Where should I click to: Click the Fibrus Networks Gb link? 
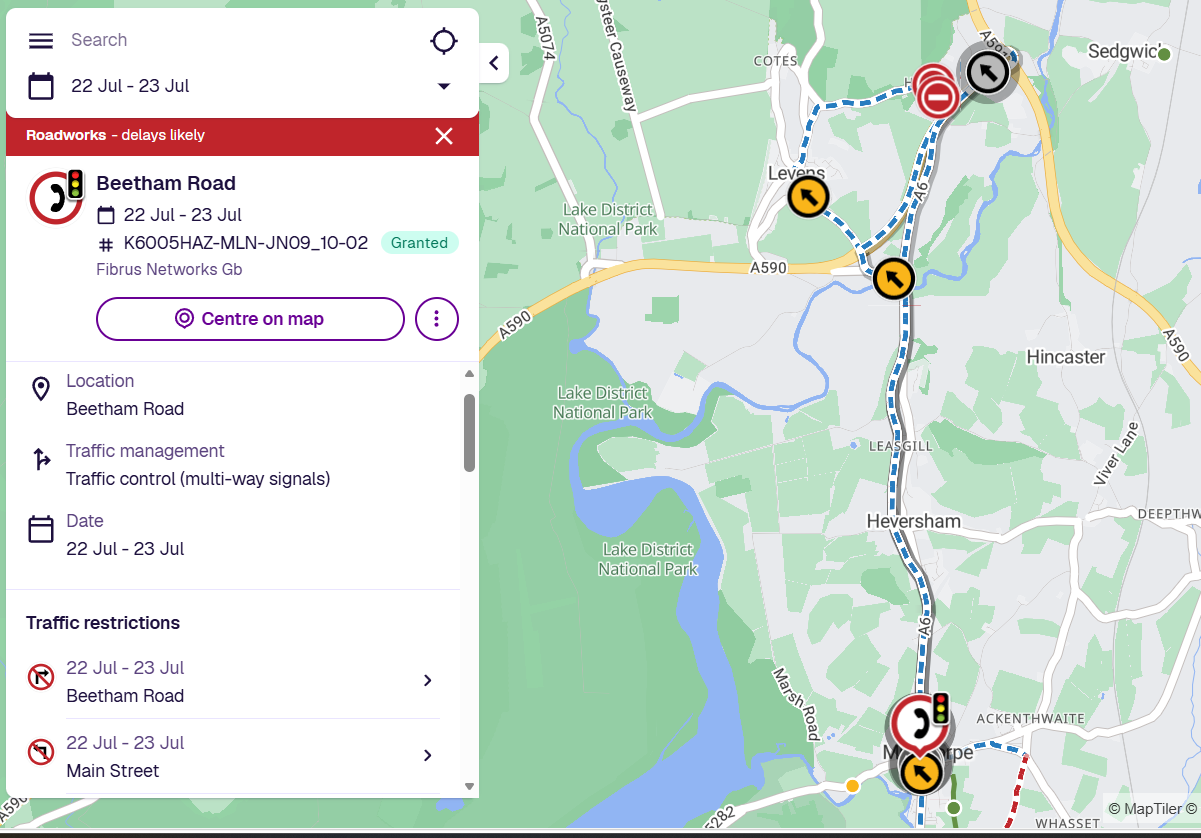tap(169, 269)
